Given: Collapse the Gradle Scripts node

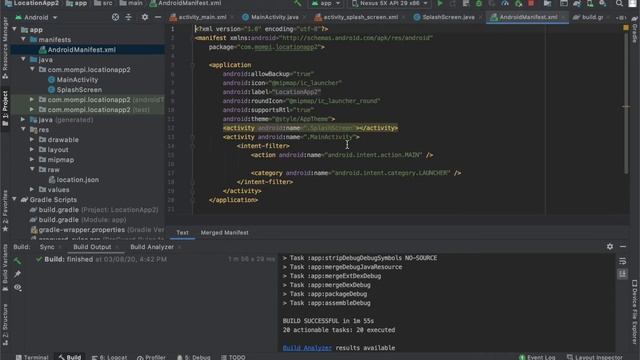Looking at the screenshot, I should pos(15,199).
